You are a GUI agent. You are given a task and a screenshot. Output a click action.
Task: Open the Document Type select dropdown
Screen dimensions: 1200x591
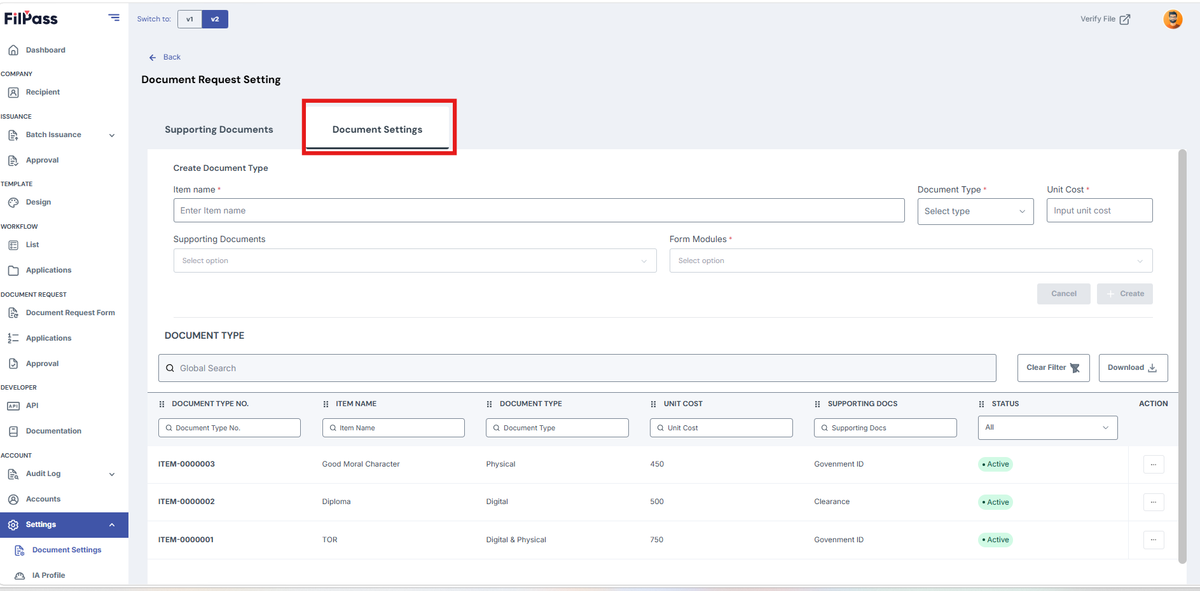[x=975, y=211]
